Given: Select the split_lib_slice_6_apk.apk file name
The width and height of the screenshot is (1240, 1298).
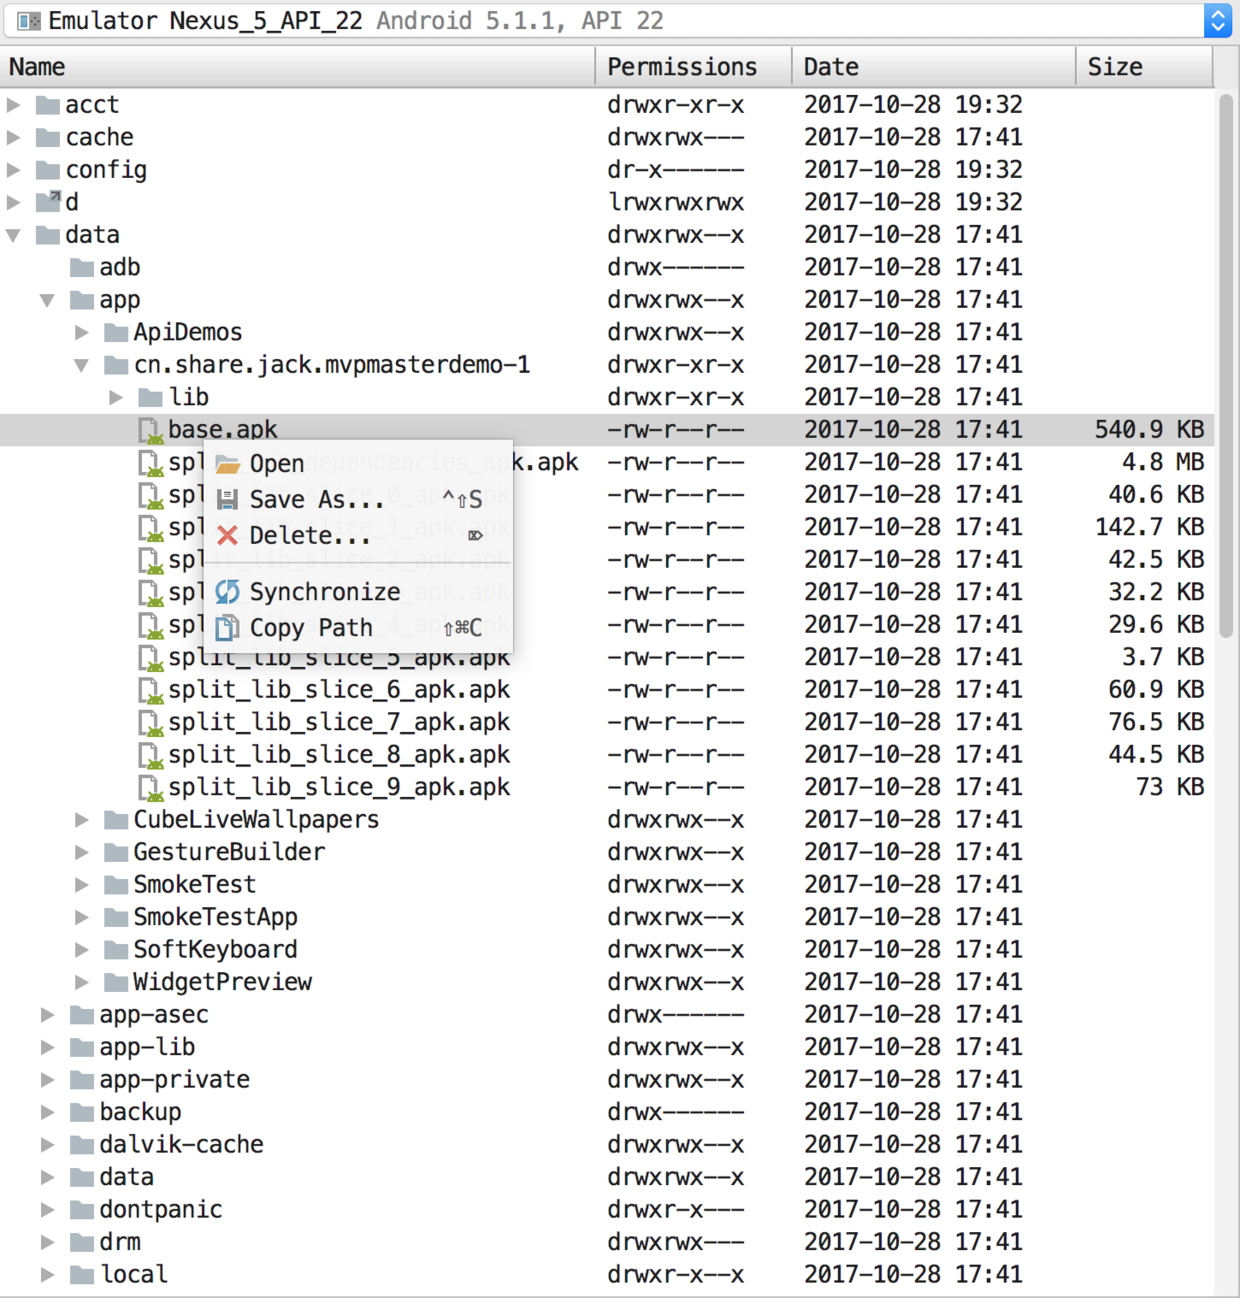Looking at the screenshot, I should (339, 690).
